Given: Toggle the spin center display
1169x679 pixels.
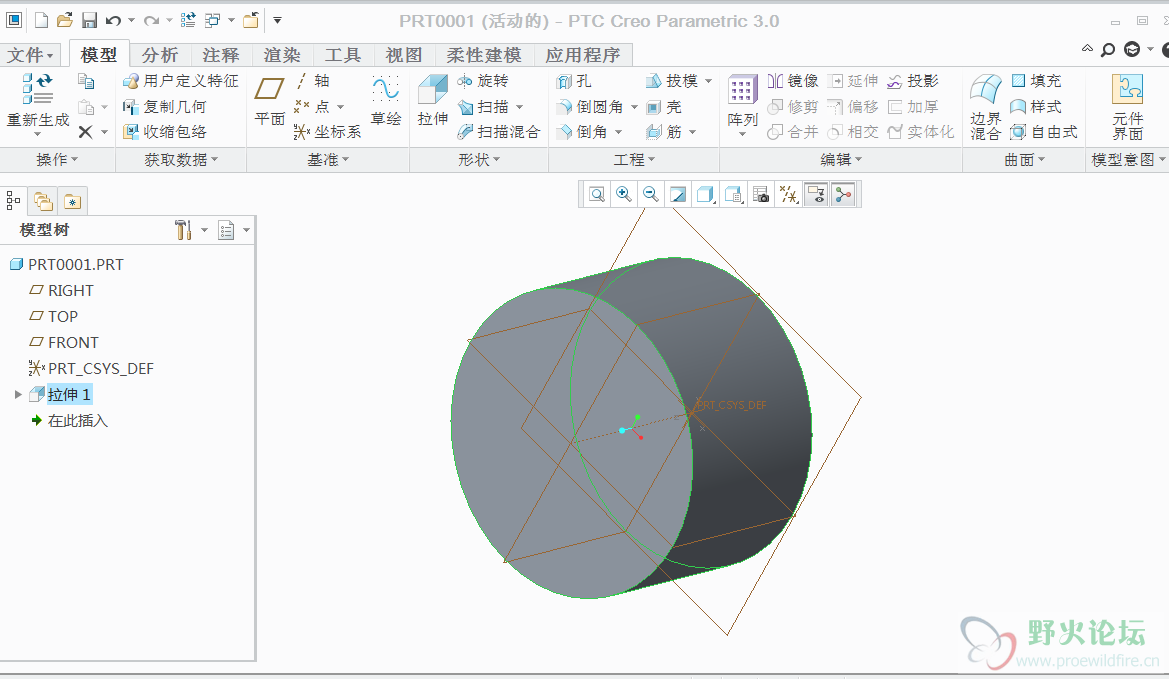Looking at the screenshot, I should [x=843, y=195].
